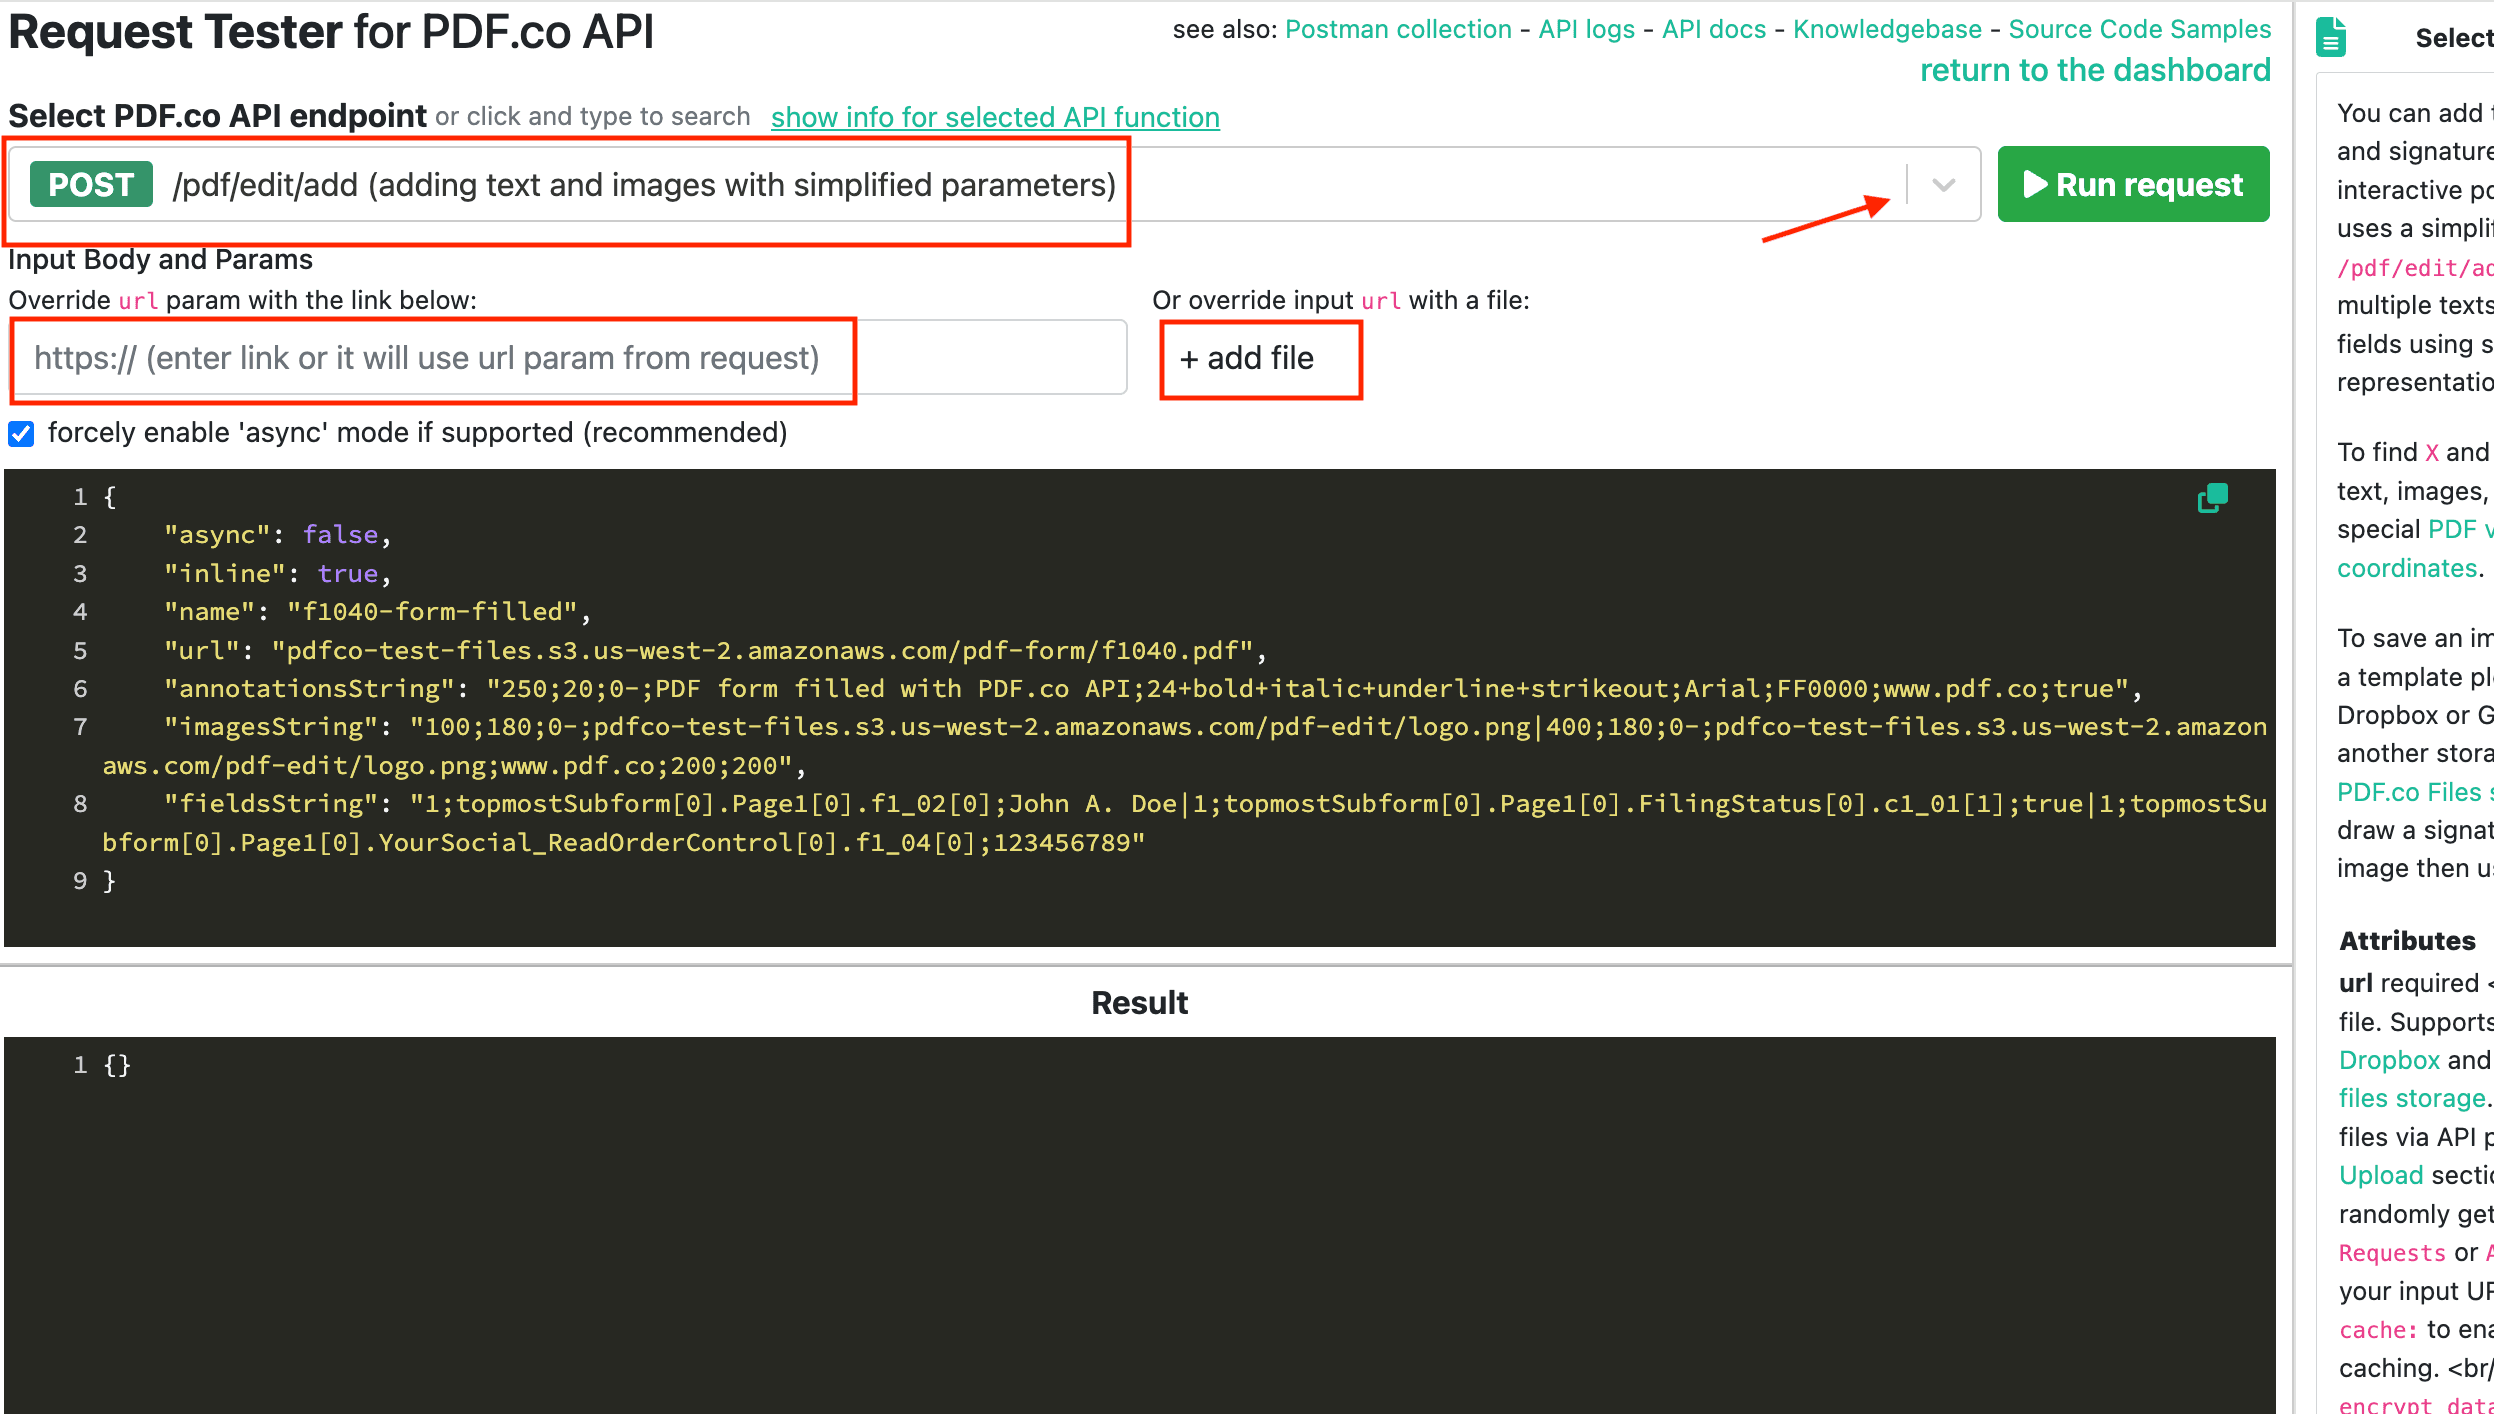
Task: Open the Dropbox link in Attributes
Action: click(2388, 1060)
